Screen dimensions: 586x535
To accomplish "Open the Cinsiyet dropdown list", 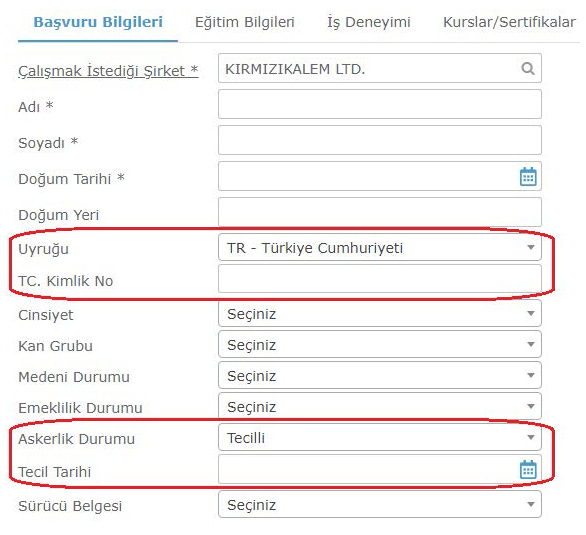I will pos(380,313).
